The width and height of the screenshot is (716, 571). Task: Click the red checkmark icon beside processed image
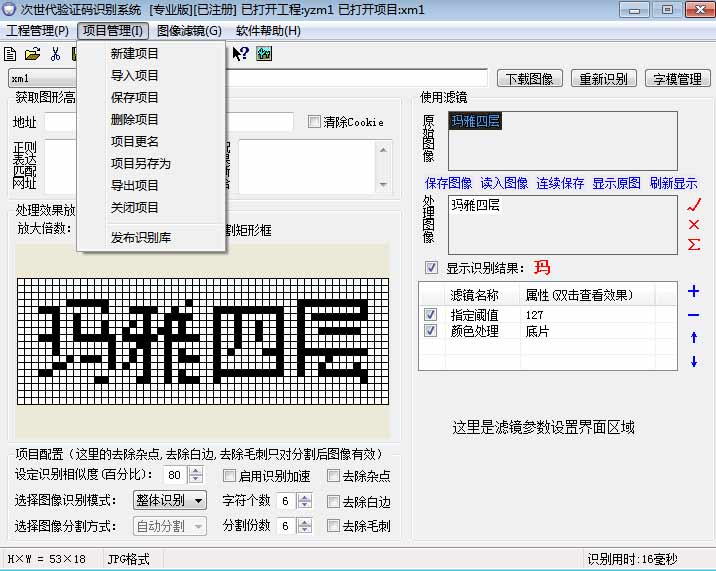[694, 204]
